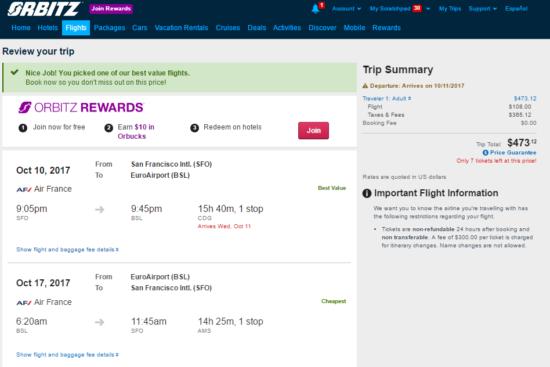Click the Orbitz Rewards logo
This screenshot has width=550, height=367.
coord(81,108)
